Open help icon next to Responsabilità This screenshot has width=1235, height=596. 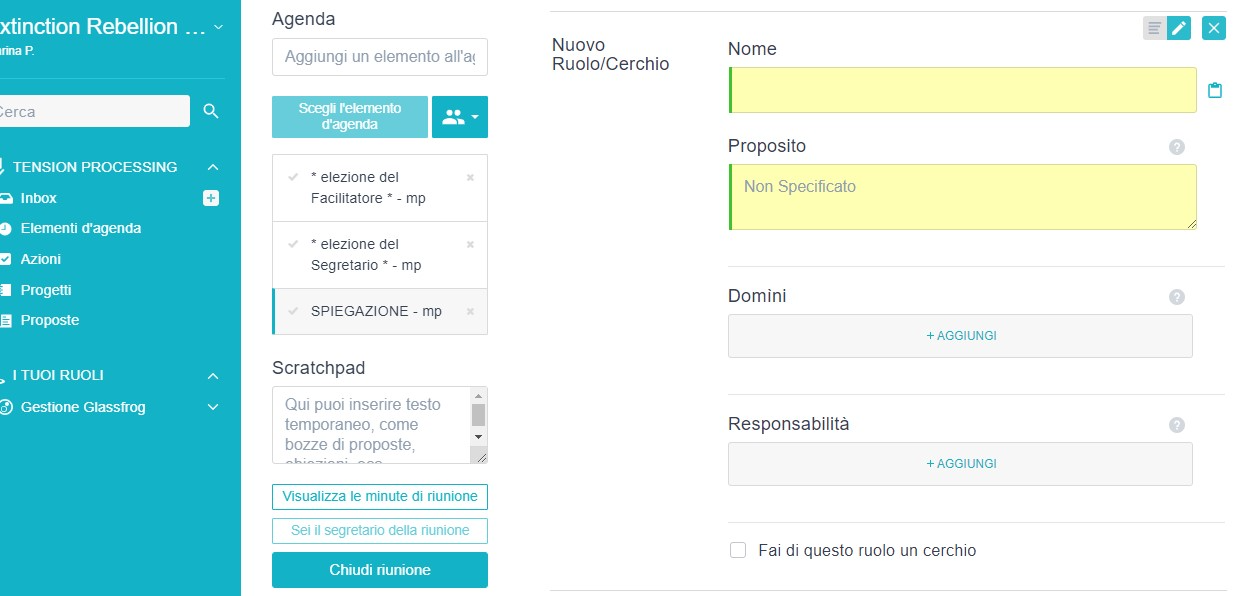coord(1177,425)
